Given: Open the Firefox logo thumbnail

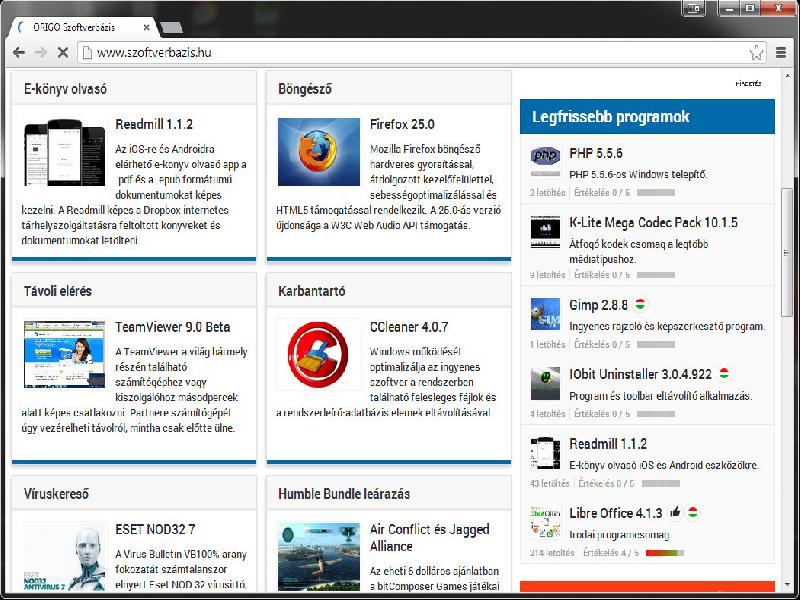Looking at the screenshot, I should tap(319, 152).
